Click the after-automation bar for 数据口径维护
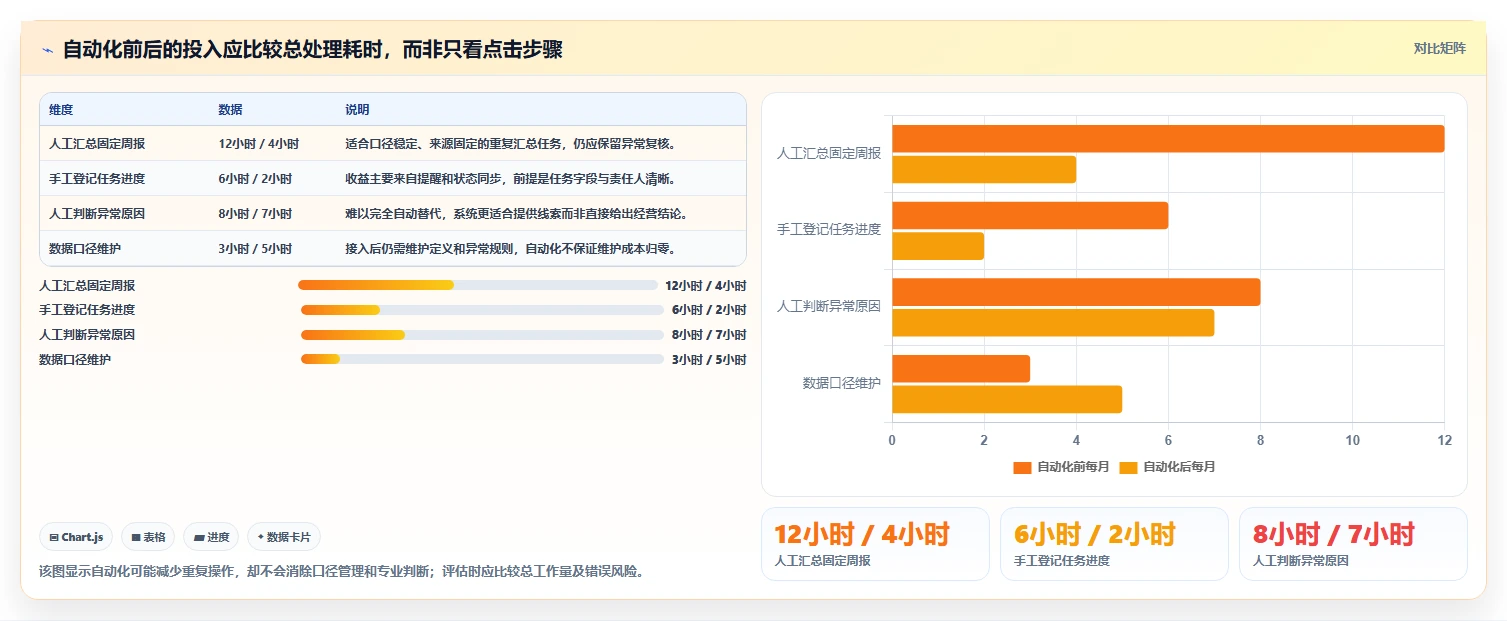 [1007, 399]
